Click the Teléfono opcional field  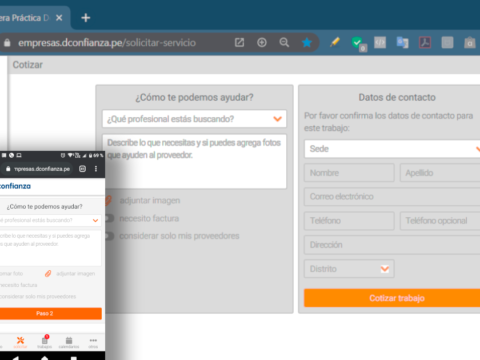click(440, 221)
